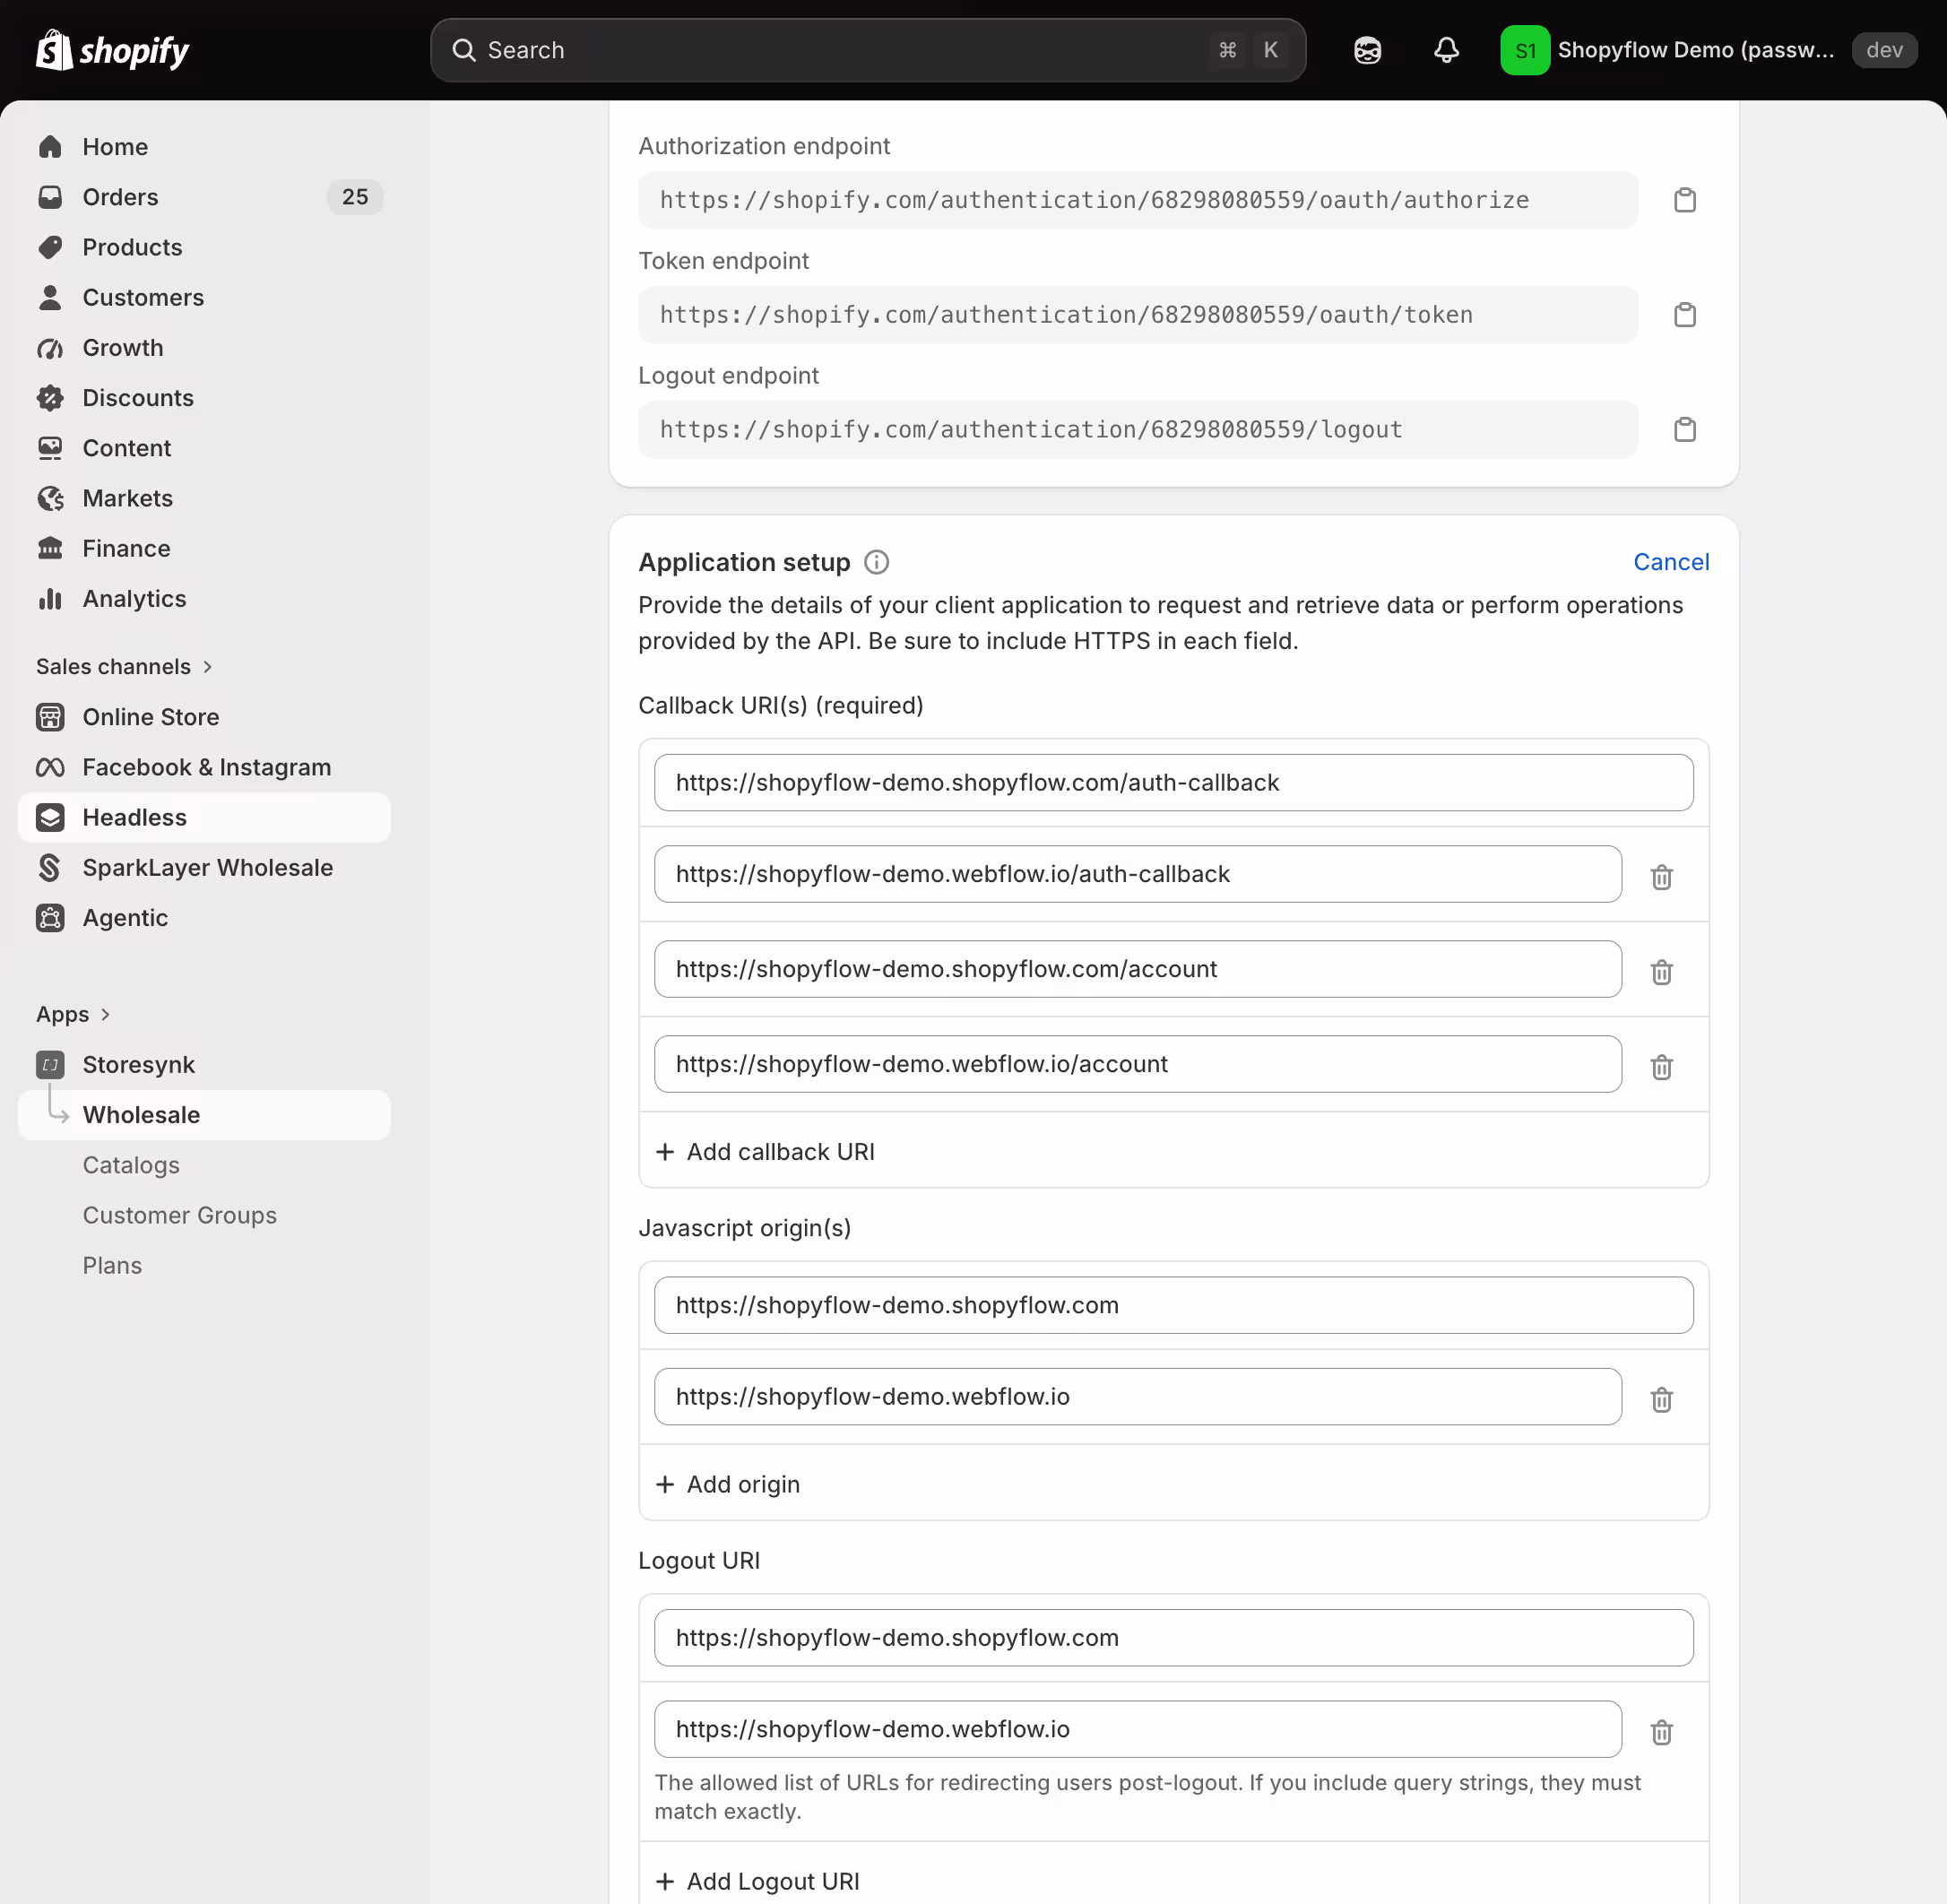Image resolution: width=1947 pixels, height=1904 pixels.
Task: Open the notifications bell
Action: (1446, 50)
